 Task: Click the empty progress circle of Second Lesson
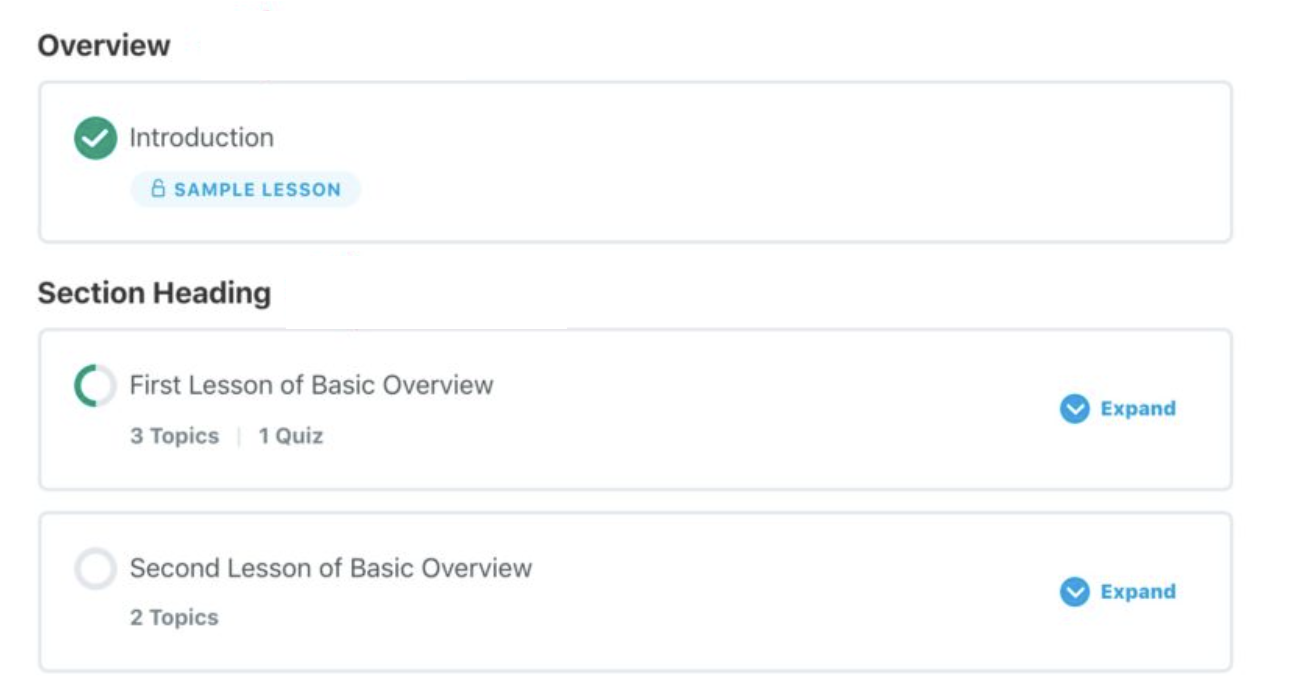point(95,569)
